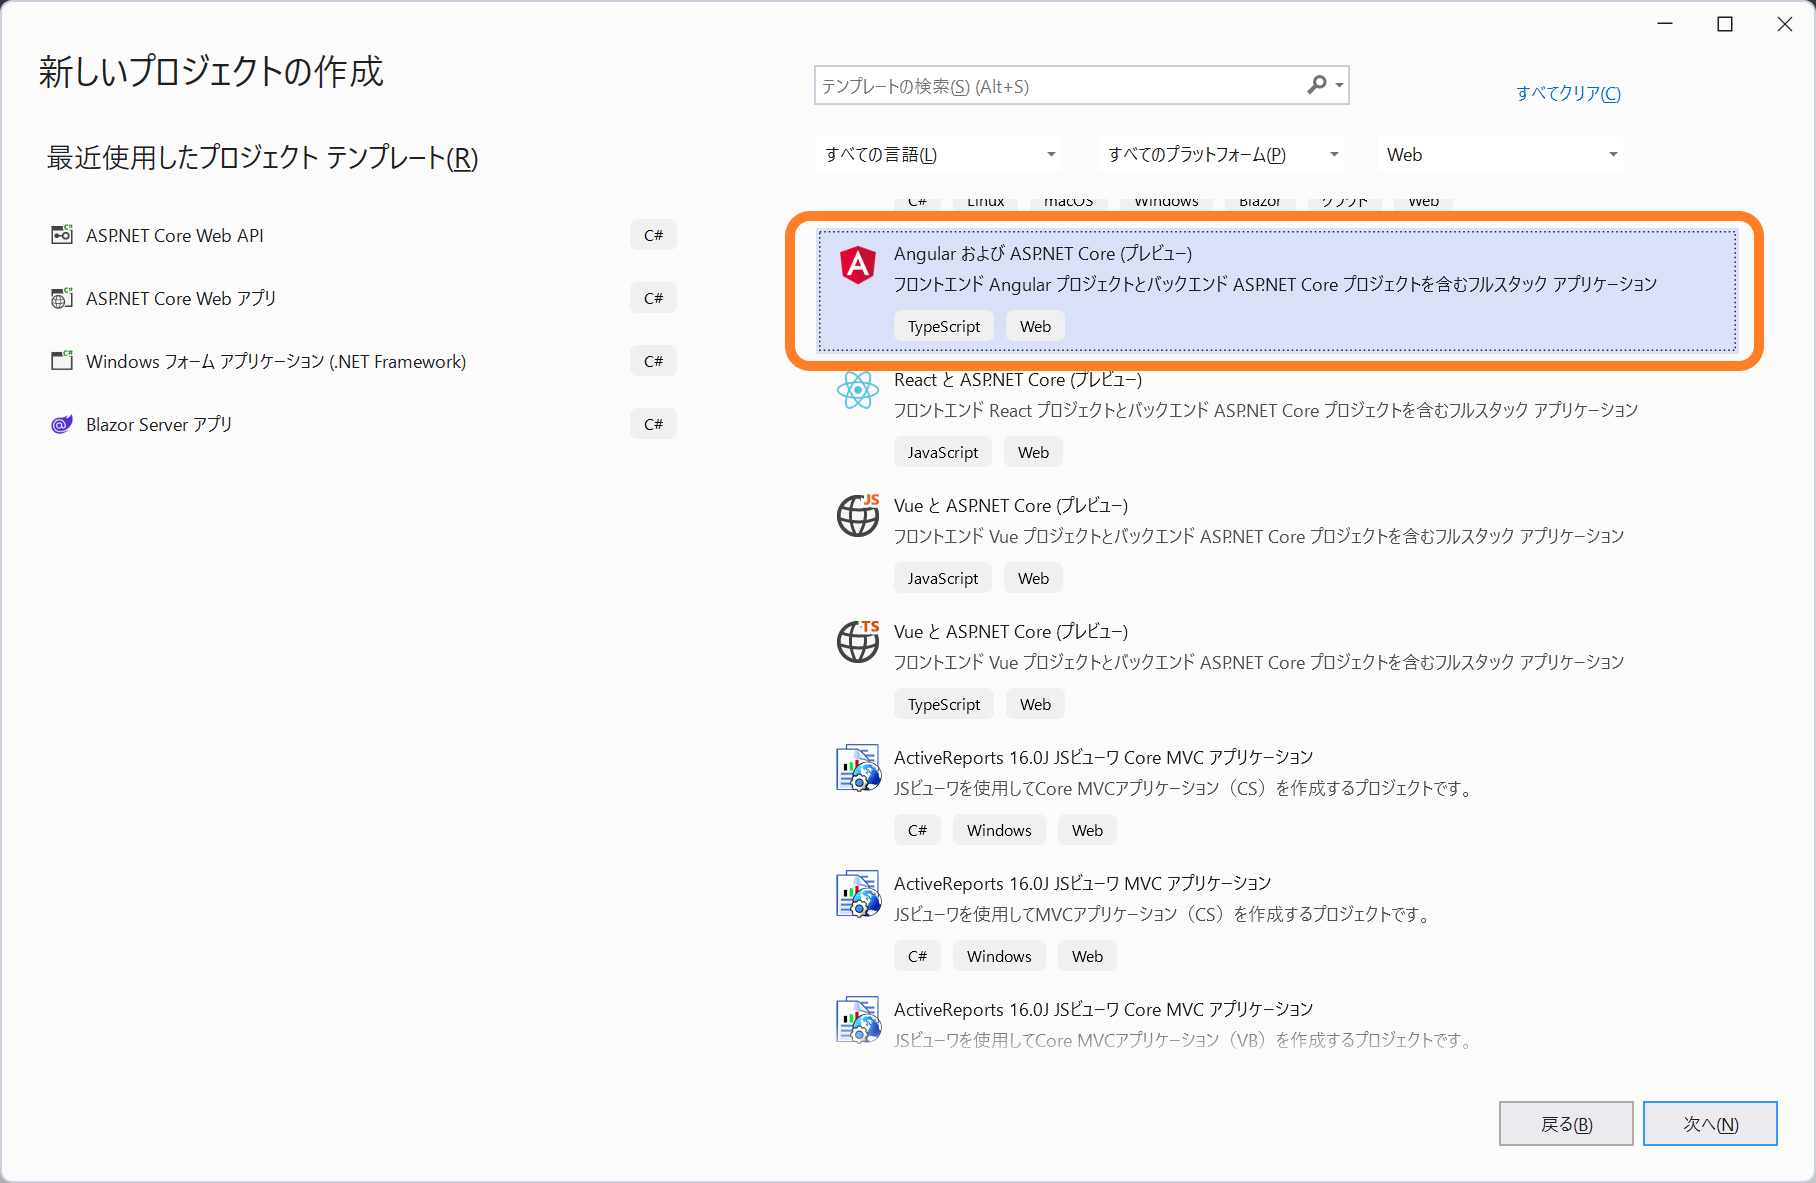Click JavaScript tag under the React template
Image resolution: width=1816 pixels, height=1183 pixels.
pos(943,452)
